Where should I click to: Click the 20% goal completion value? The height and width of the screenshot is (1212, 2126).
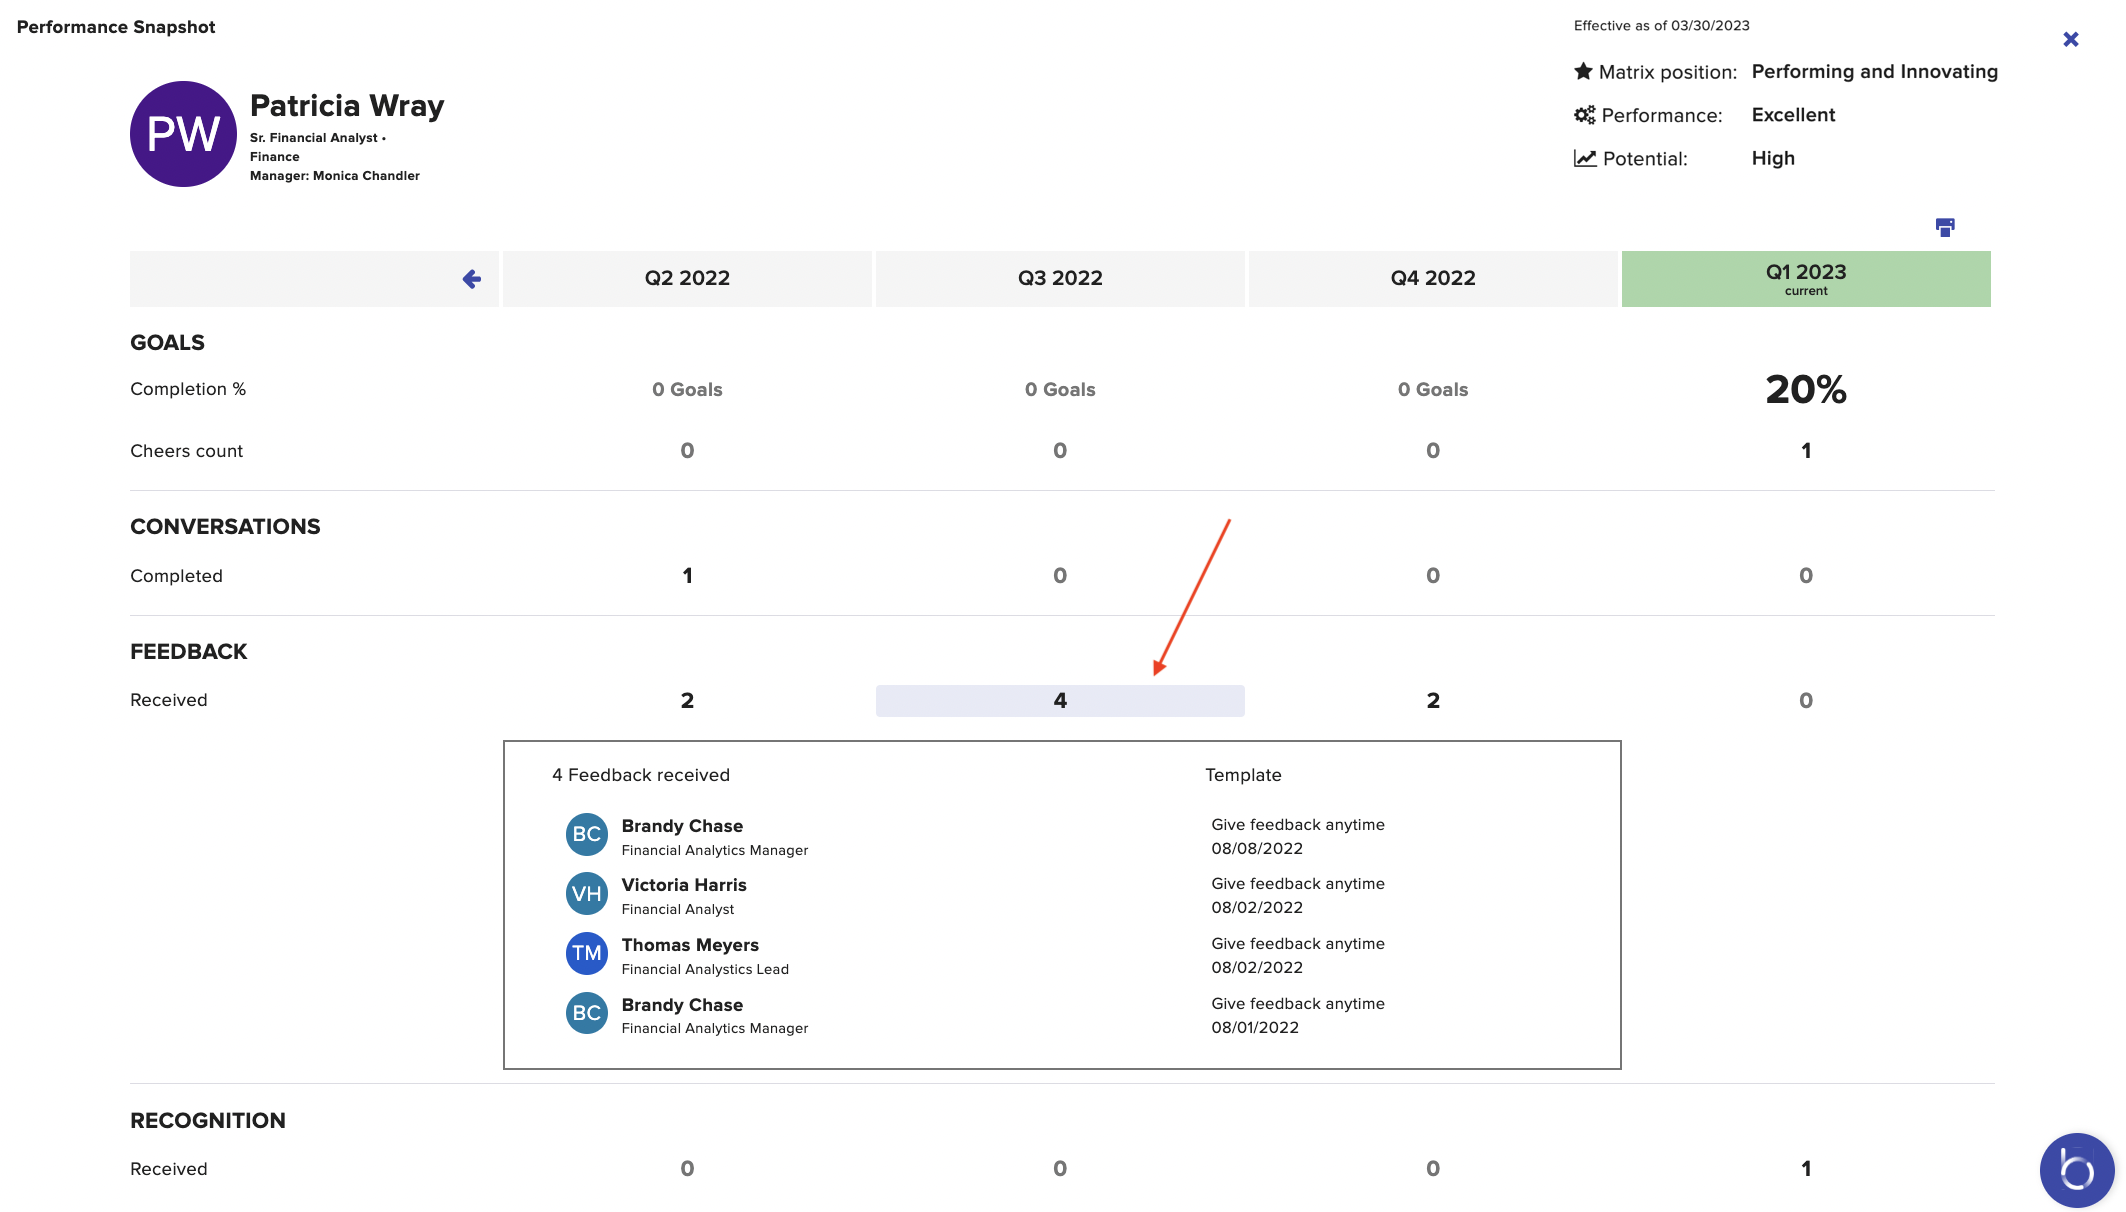pos(1805,390)
